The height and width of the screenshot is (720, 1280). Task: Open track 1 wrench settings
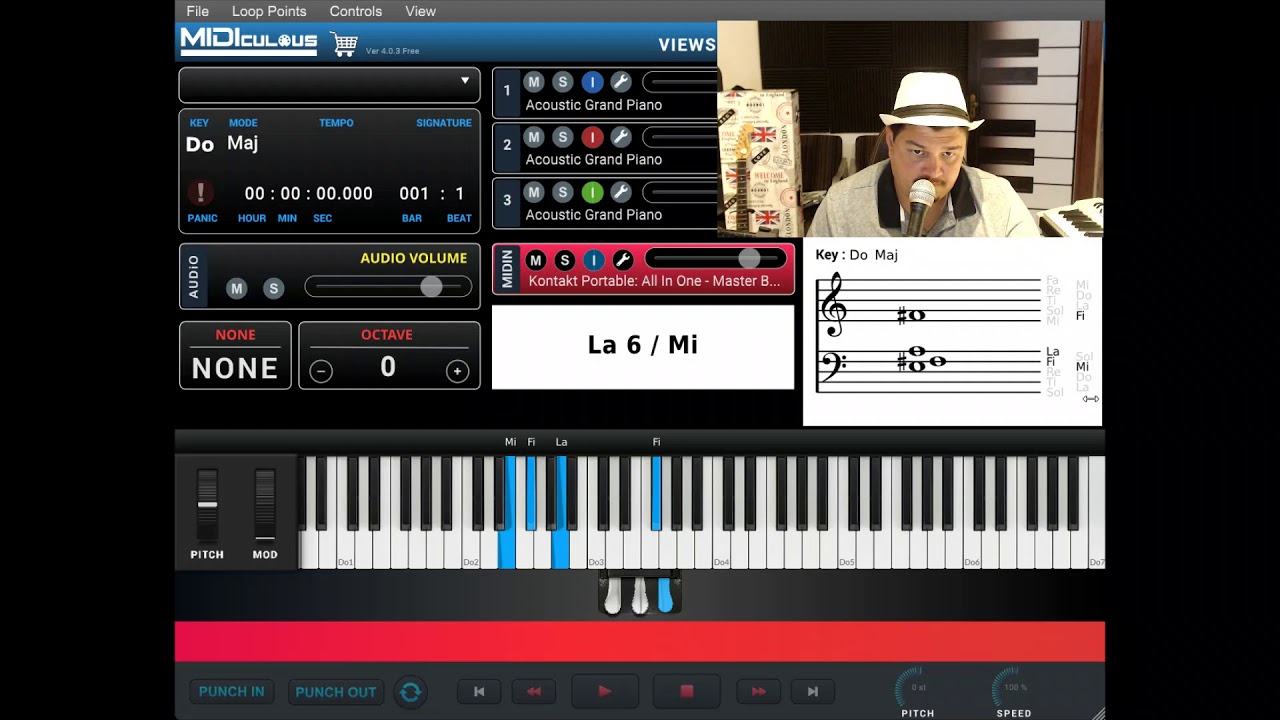[x=620, y=82]
